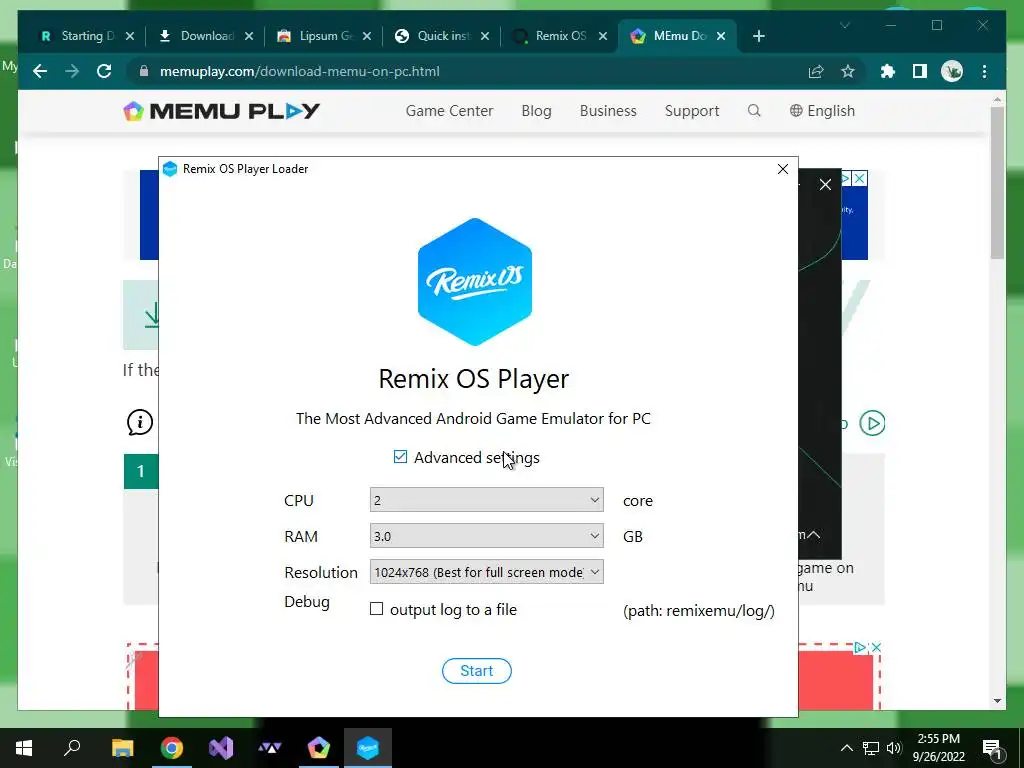Open Visual Studio from taskbar
The image size is (1024, 768).
coord(221,748)
